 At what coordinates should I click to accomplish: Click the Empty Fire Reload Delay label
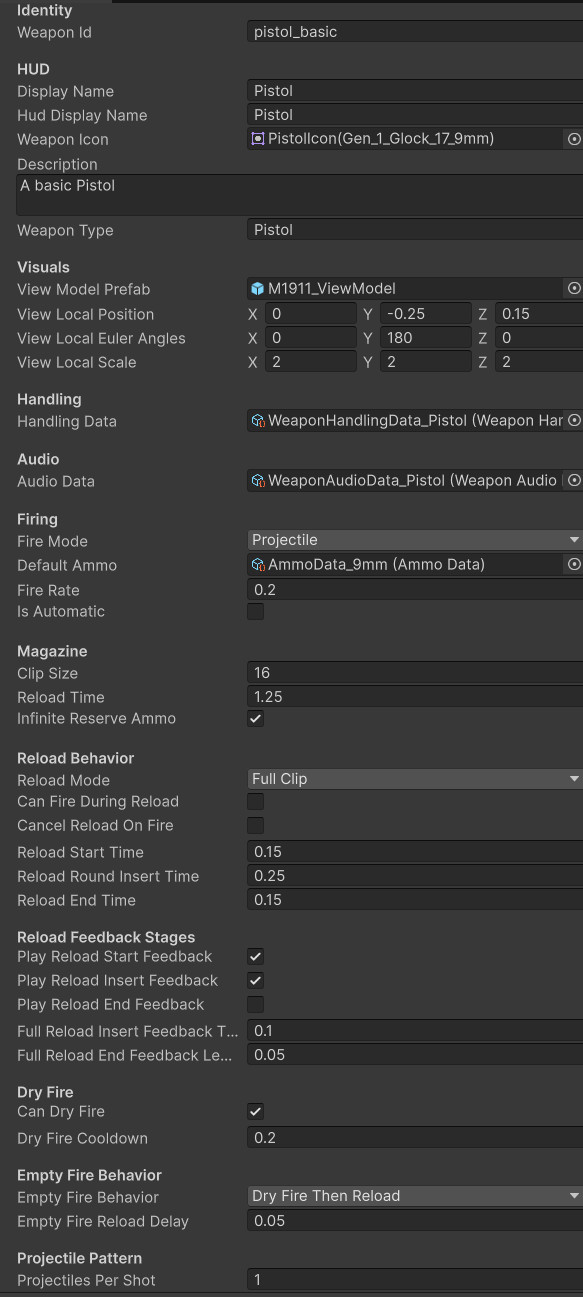coord(103,1221)
